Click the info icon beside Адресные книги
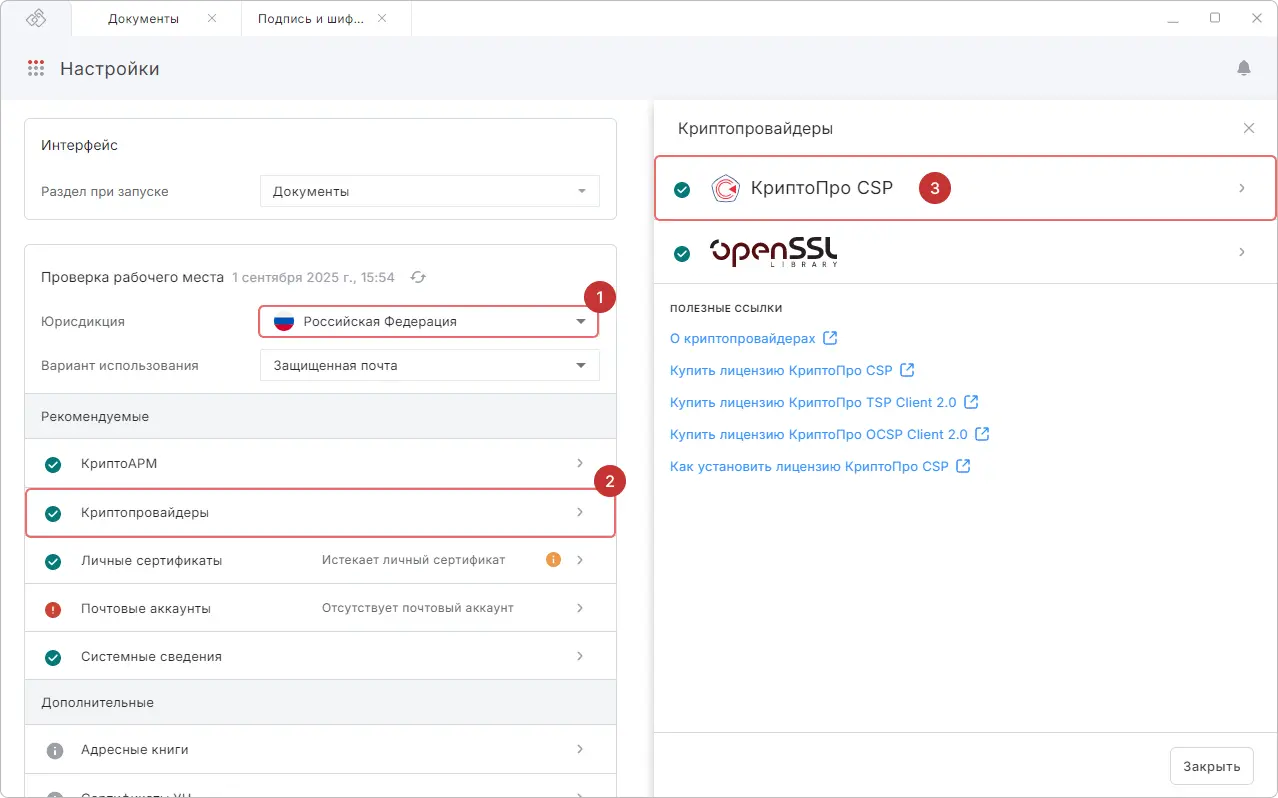 [x=52, y=749]
